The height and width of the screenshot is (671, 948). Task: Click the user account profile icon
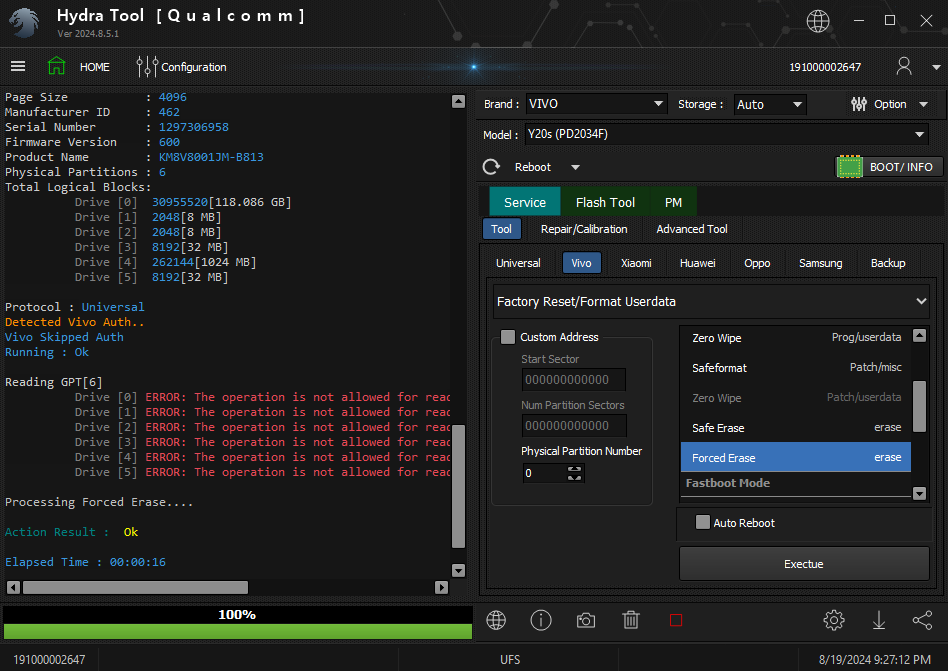click(x=904, y=67)
